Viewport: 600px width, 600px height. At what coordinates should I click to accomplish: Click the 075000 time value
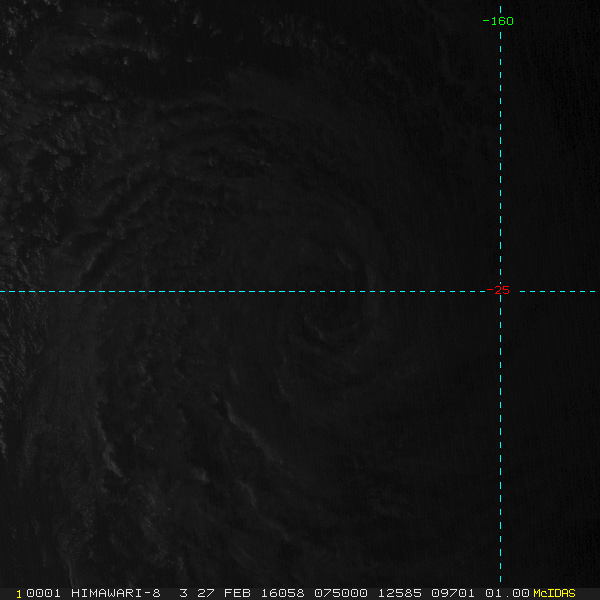[341, 593]
